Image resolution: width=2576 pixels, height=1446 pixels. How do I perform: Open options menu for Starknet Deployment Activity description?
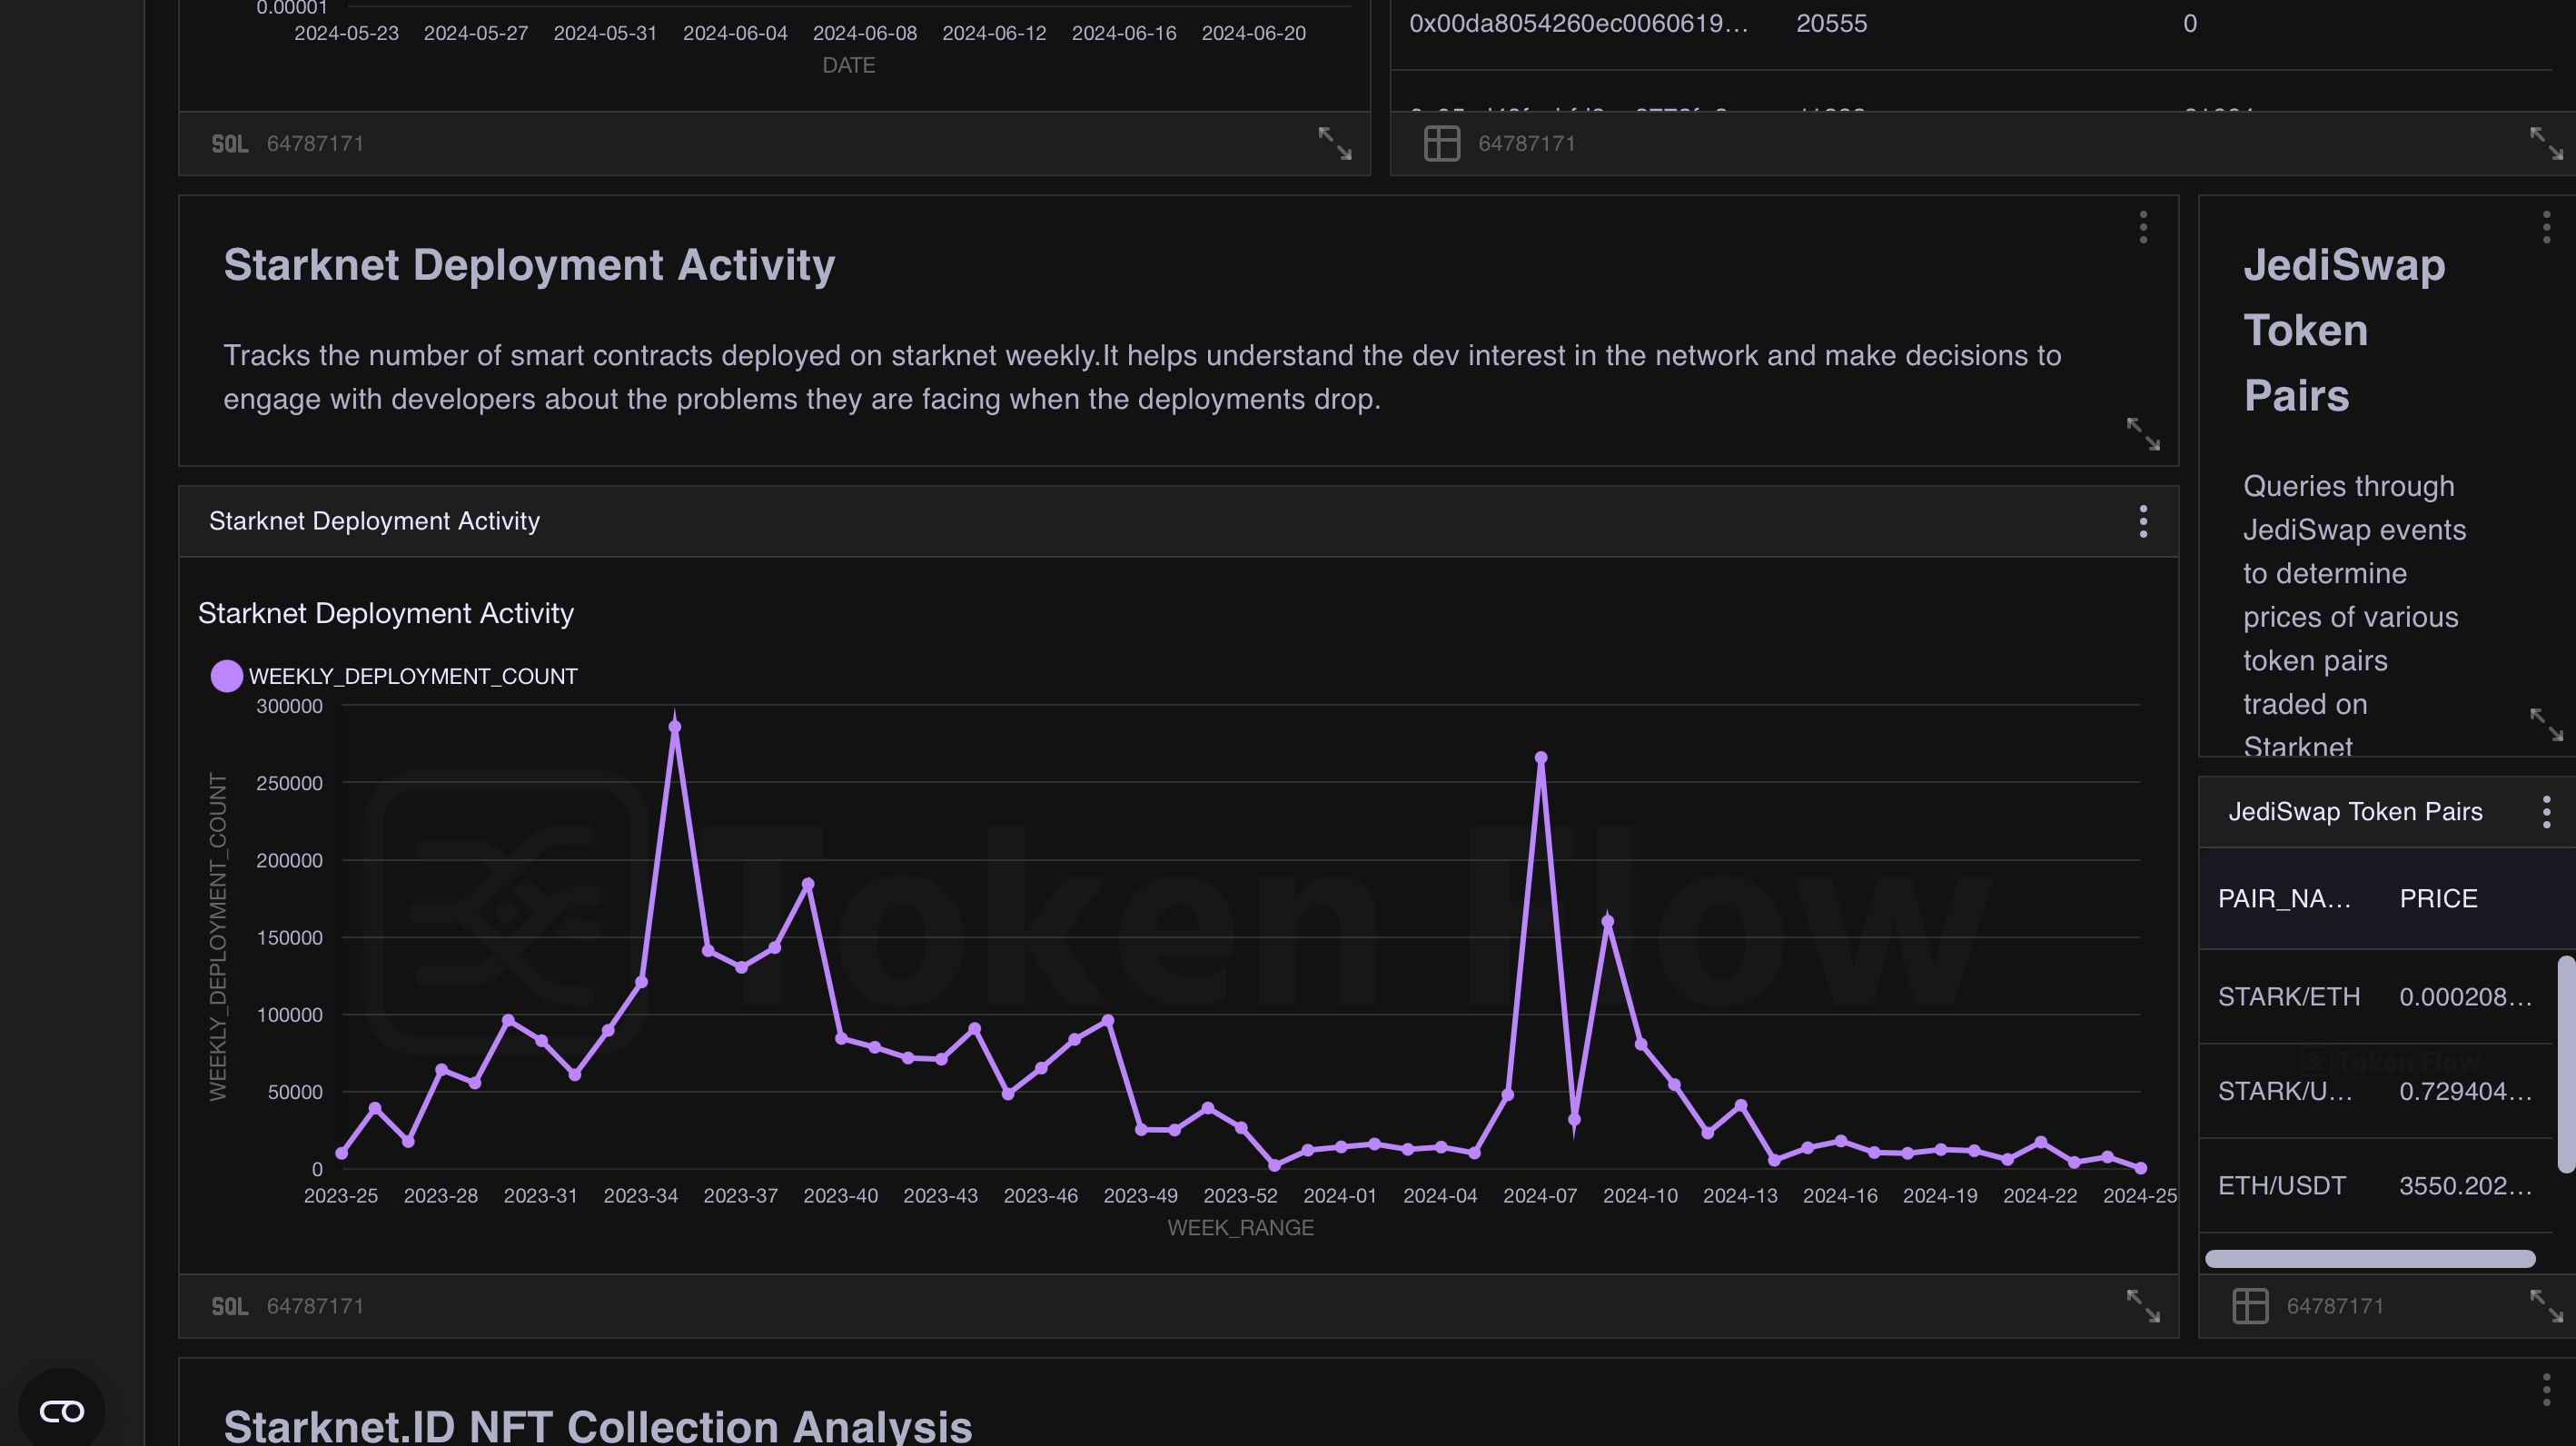[2142, 227]
